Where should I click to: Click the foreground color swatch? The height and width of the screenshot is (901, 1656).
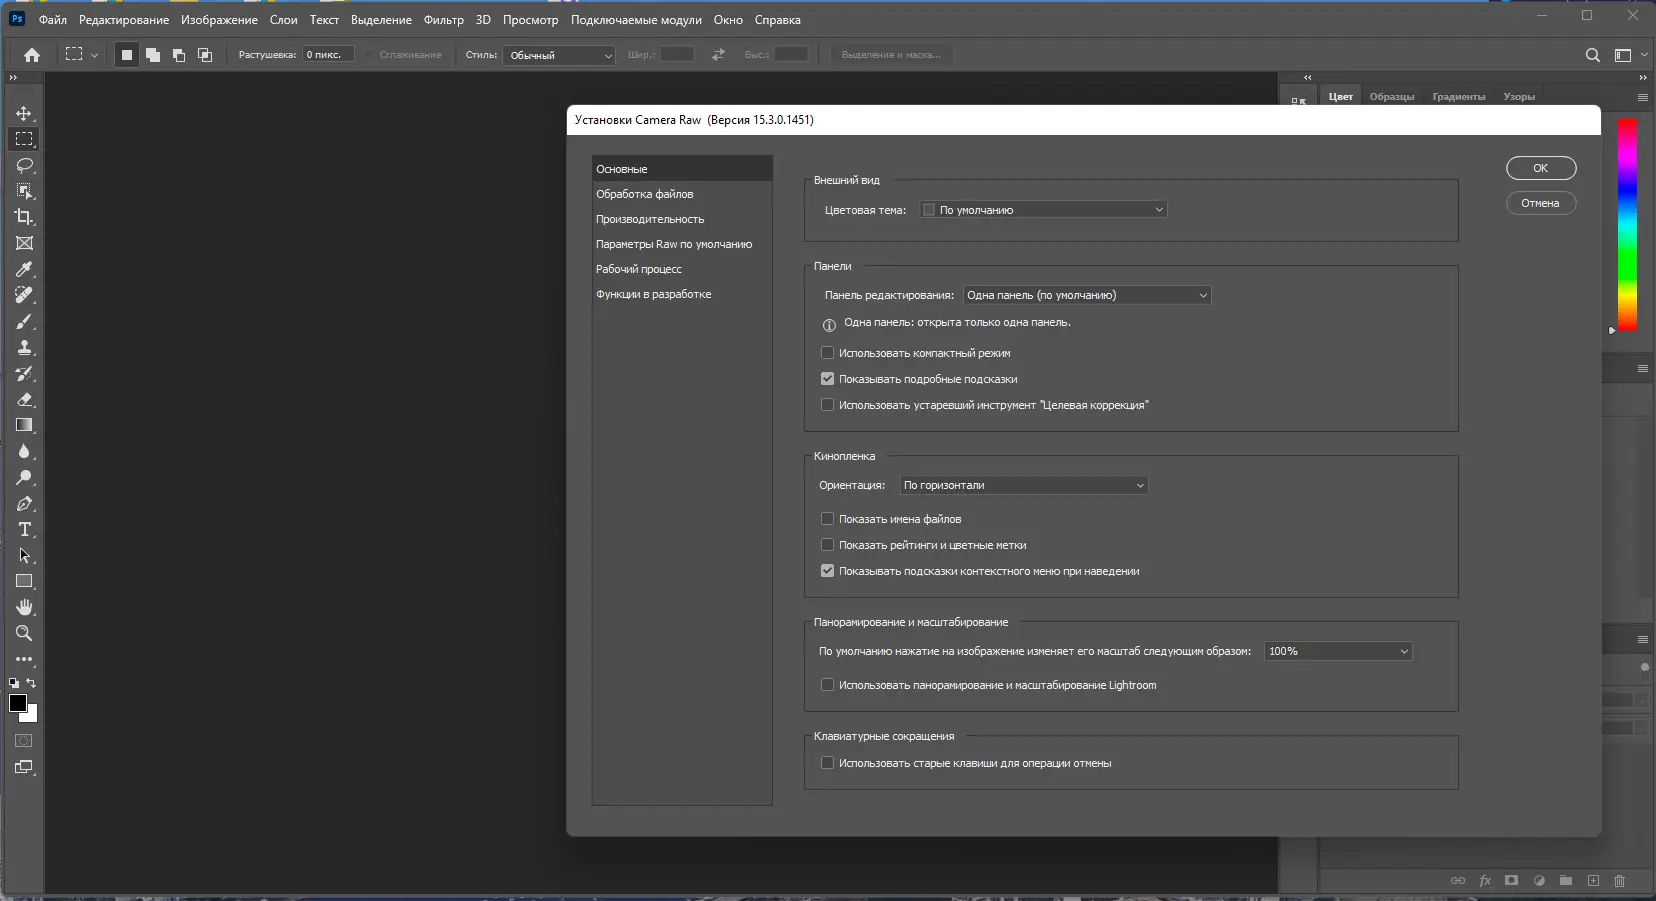[17, 703]
